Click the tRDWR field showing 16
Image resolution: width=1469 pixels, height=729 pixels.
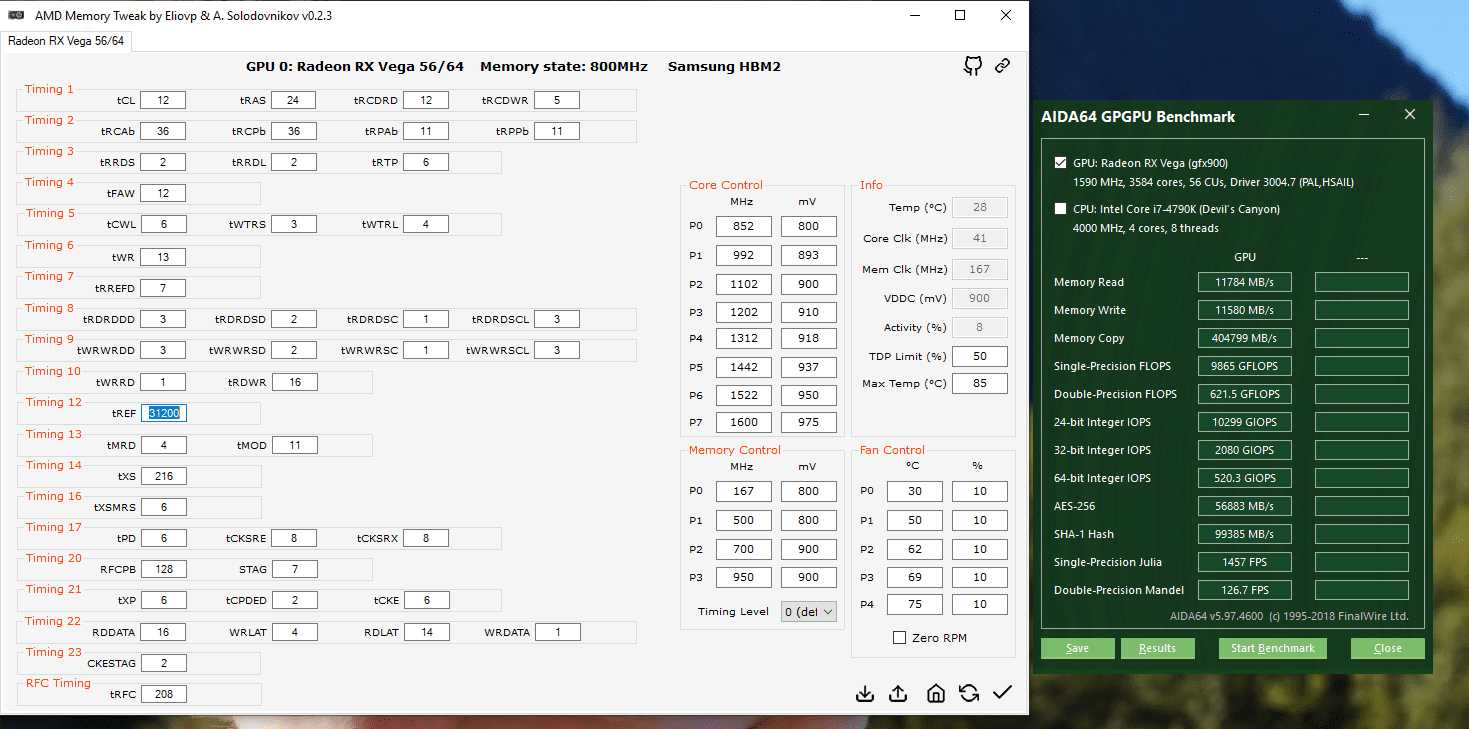294,382
